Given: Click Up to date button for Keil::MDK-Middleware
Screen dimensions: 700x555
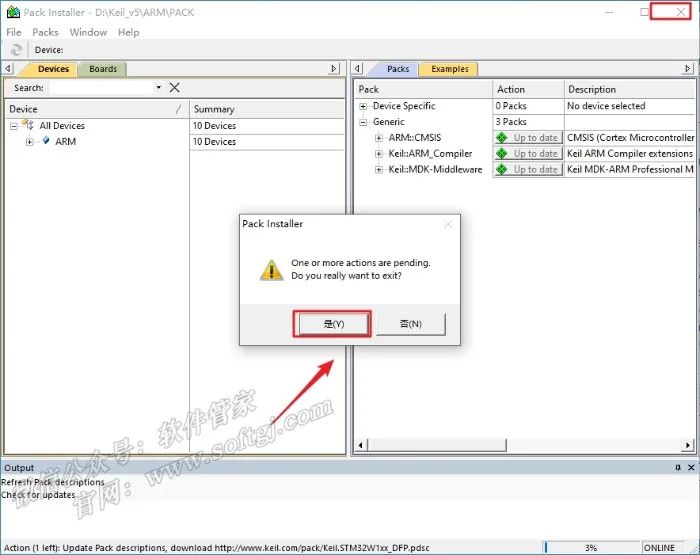Looking at the screenshot, I should click(x=528, y=169).
